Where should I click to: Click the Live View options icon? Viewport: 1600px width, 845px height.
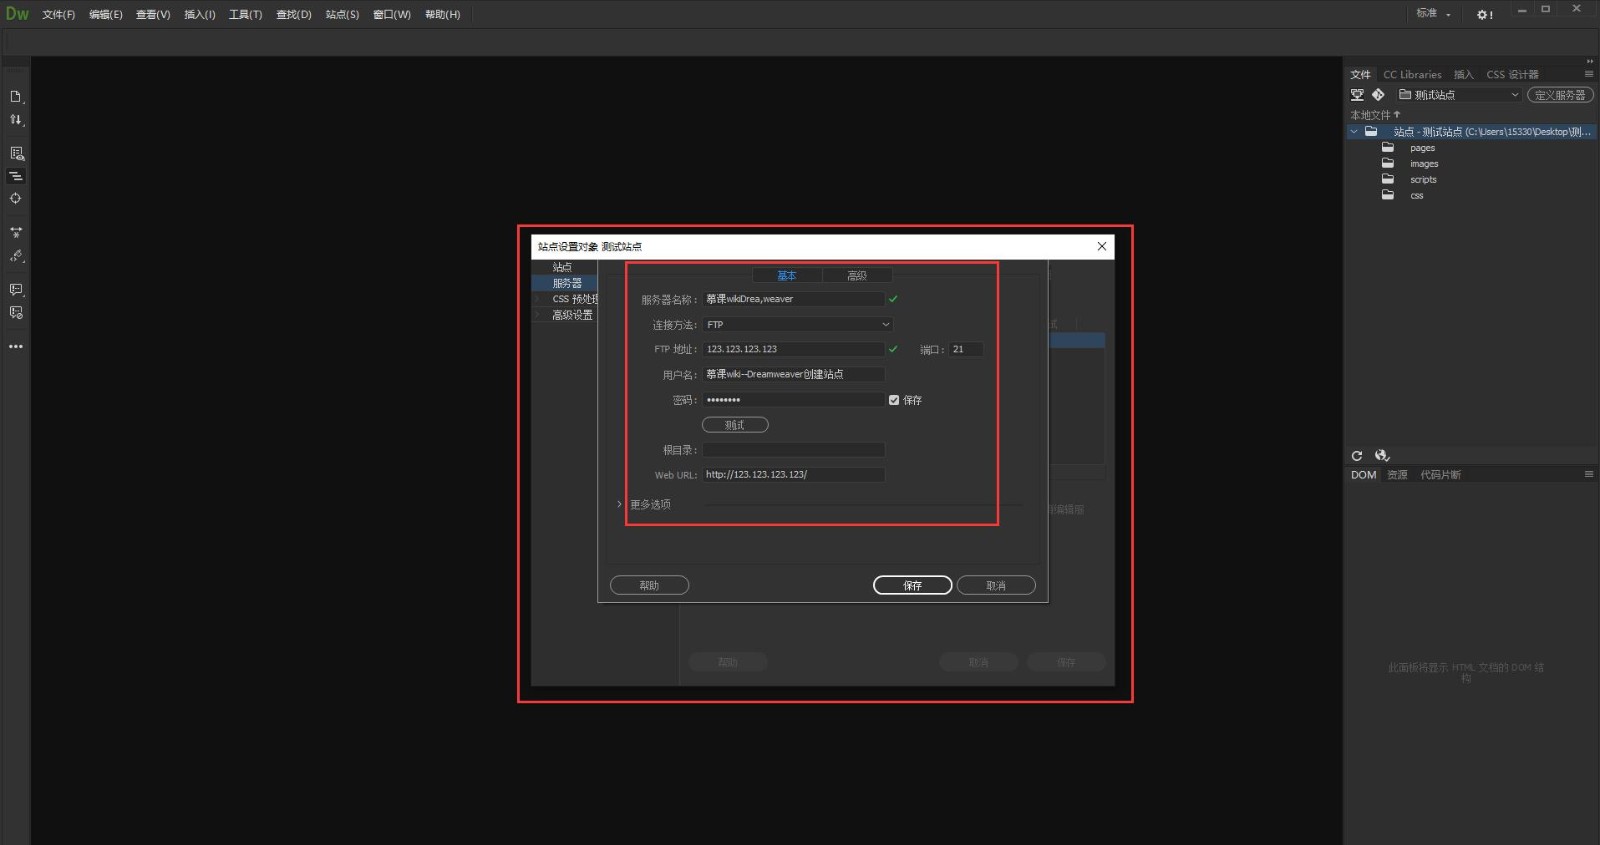[16, 153]
